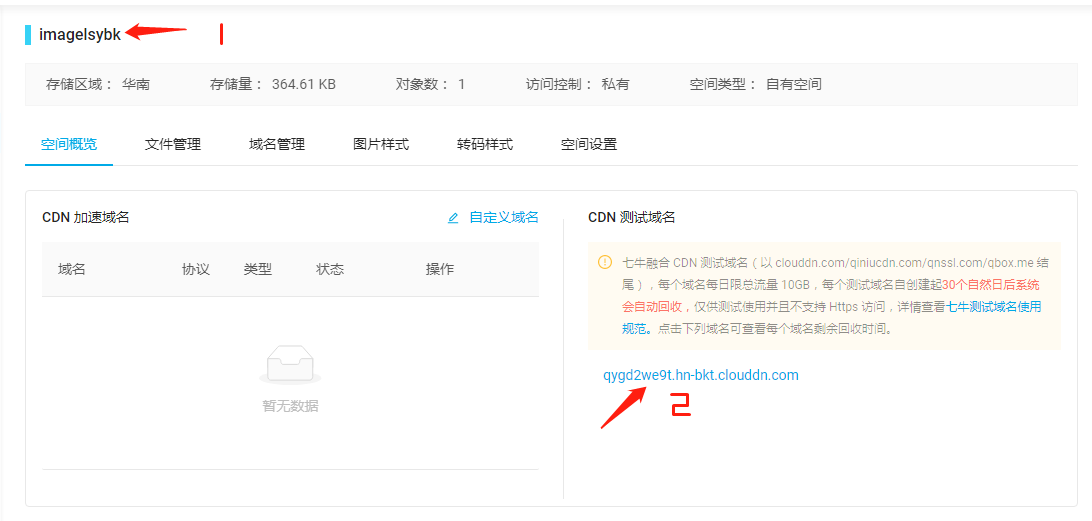Click the CDN 测试域名 heading
Image resolution: width=1092 pixels, height=521 pixels.
tap(632, 217)
